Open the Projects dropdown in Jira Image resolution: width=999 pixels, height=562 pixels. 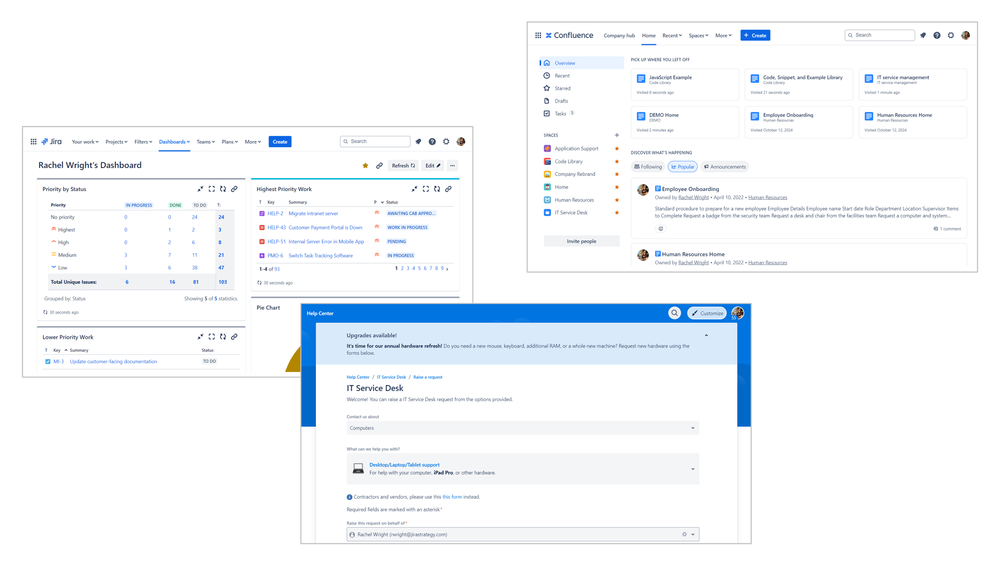(x=116, y=141)
